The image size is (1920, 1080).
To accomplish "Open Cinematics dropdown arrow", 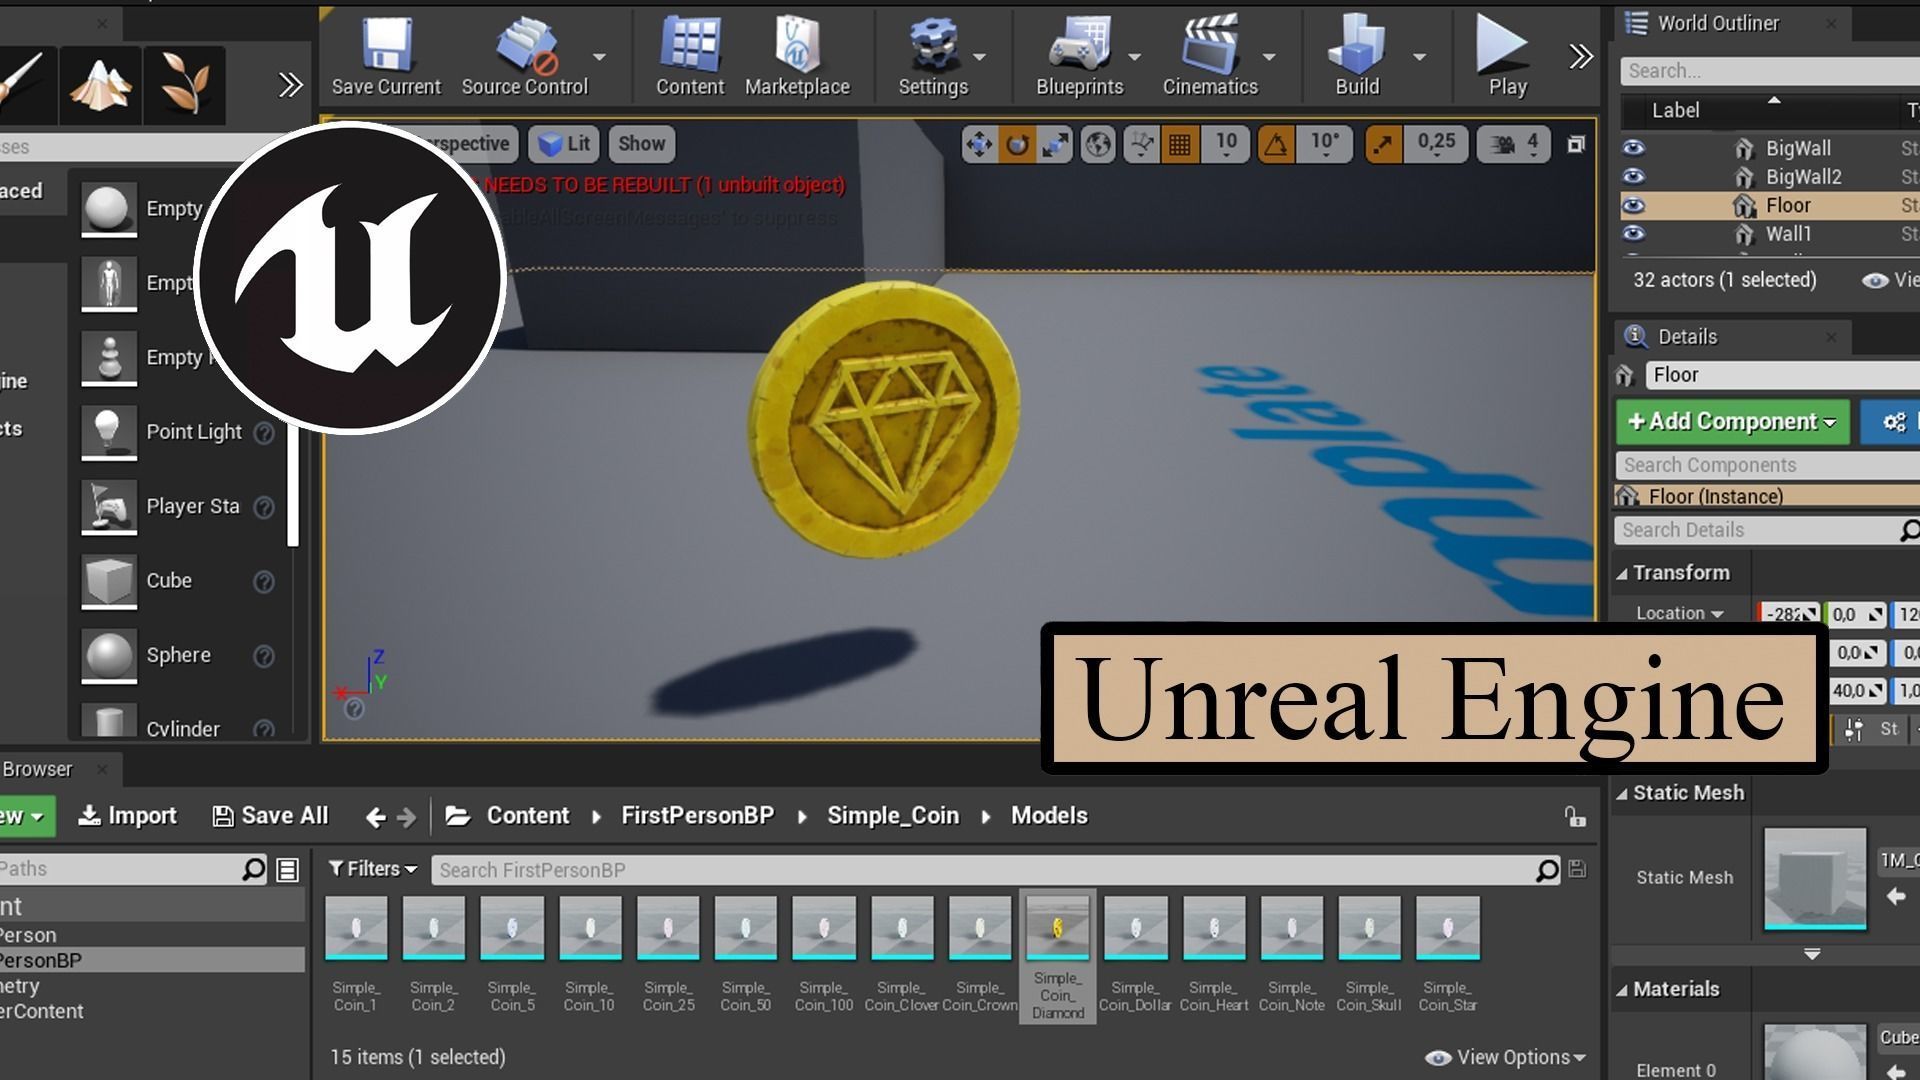I will pyautogui.click(x=1268, y=57).
